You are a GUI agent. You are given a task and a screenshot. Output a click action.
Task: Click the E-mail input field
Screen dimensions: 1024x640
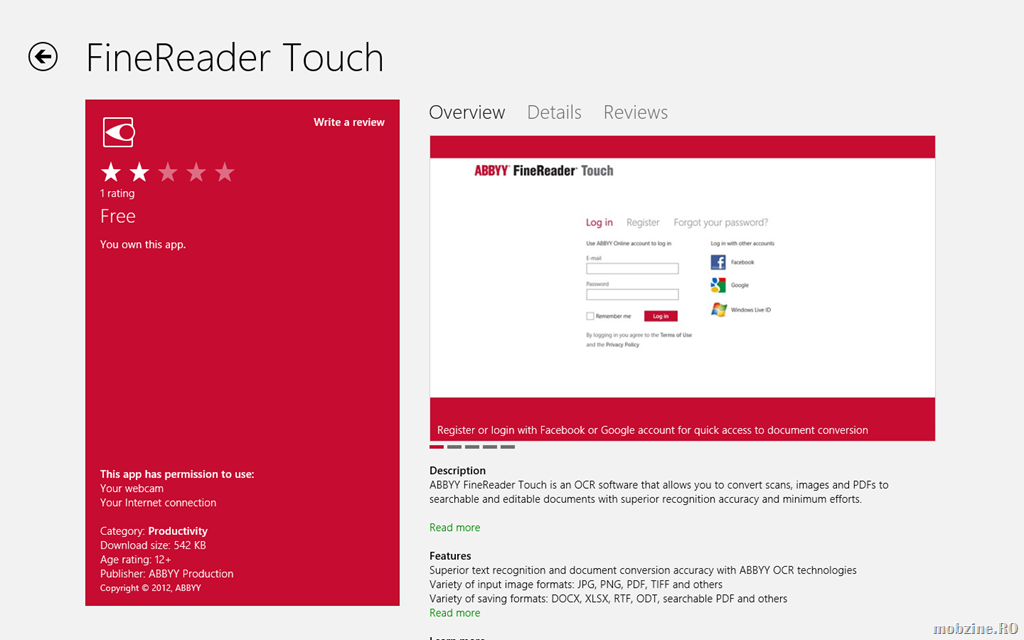pyautogui.click(x=632, y=269)
